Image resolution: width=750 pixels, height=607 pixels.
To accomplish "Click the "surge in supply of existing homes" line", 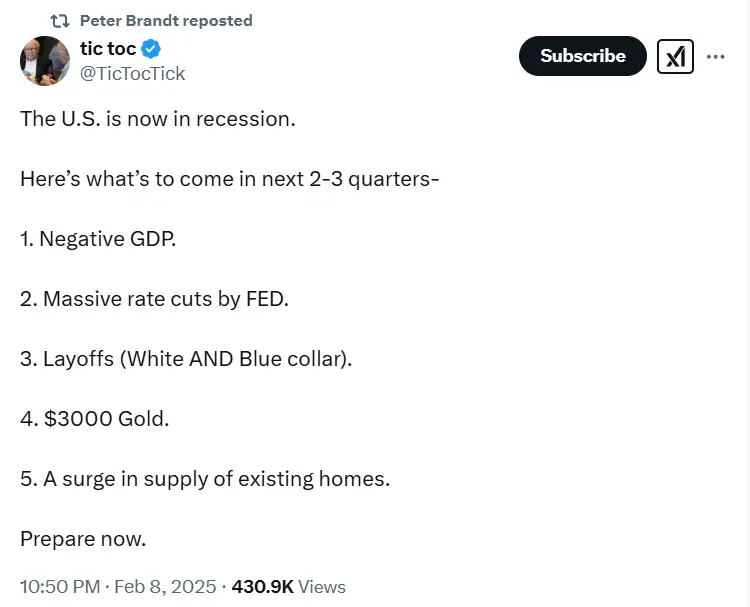I will [205, 479].
